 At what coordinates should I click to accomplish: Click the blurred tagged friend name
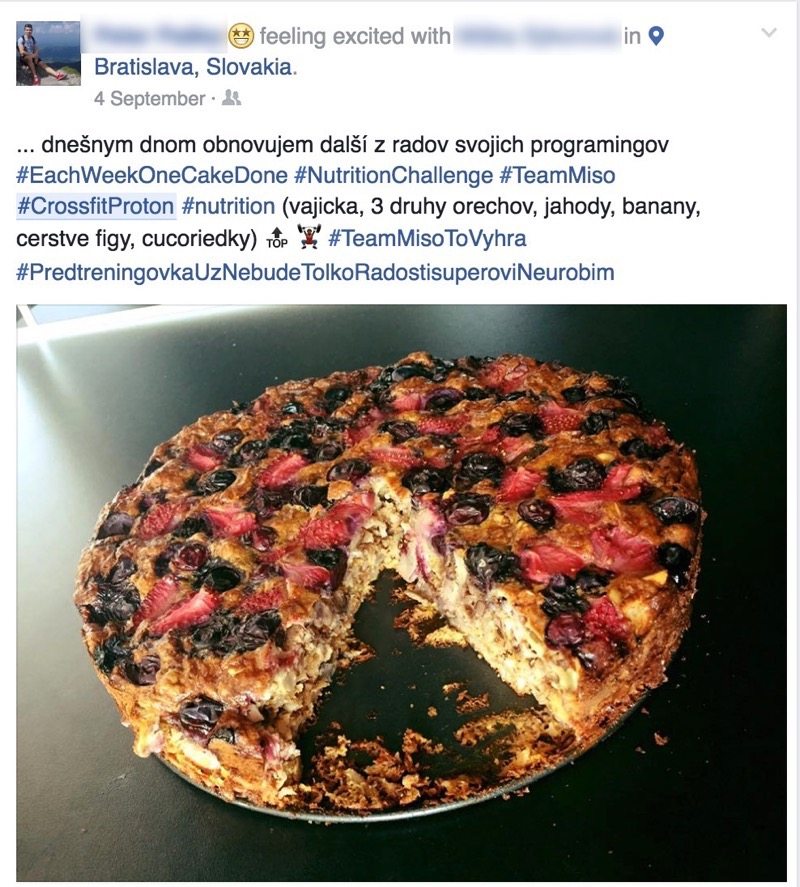[536, 36]
